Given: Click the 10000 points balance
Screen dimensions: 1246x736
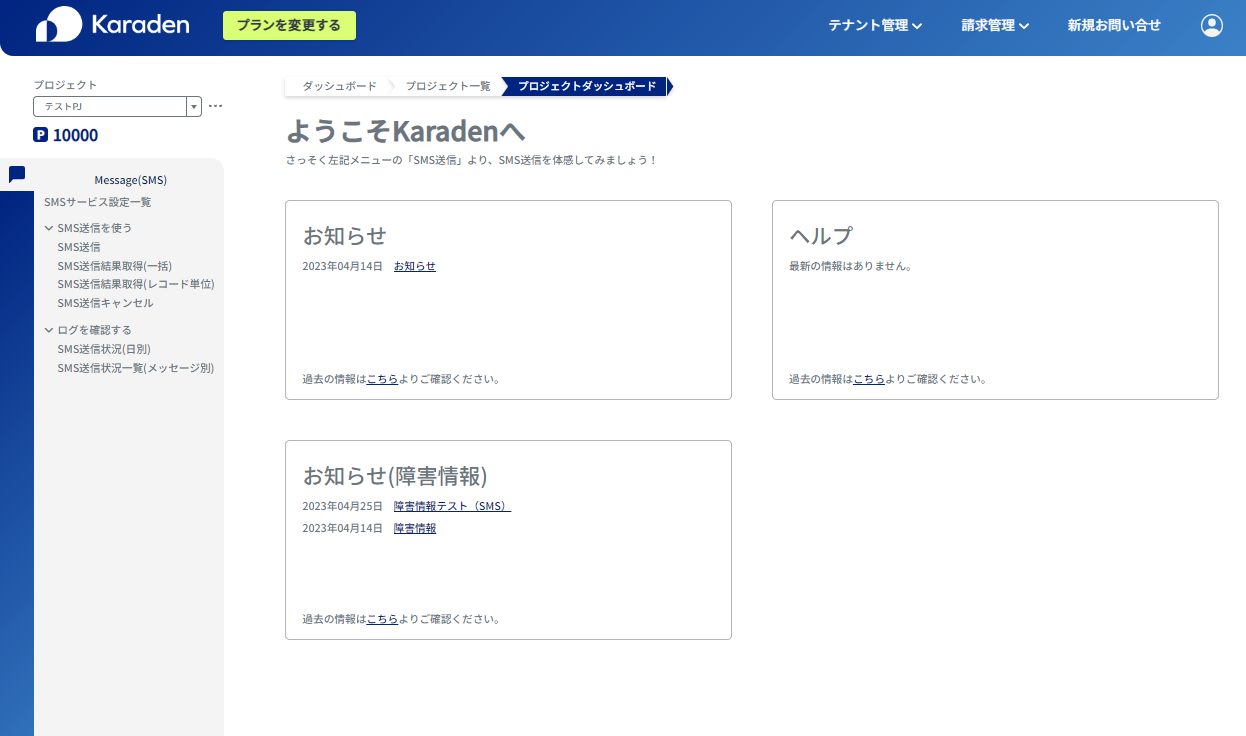Looking at the screenshot, I should pos(75,135).
